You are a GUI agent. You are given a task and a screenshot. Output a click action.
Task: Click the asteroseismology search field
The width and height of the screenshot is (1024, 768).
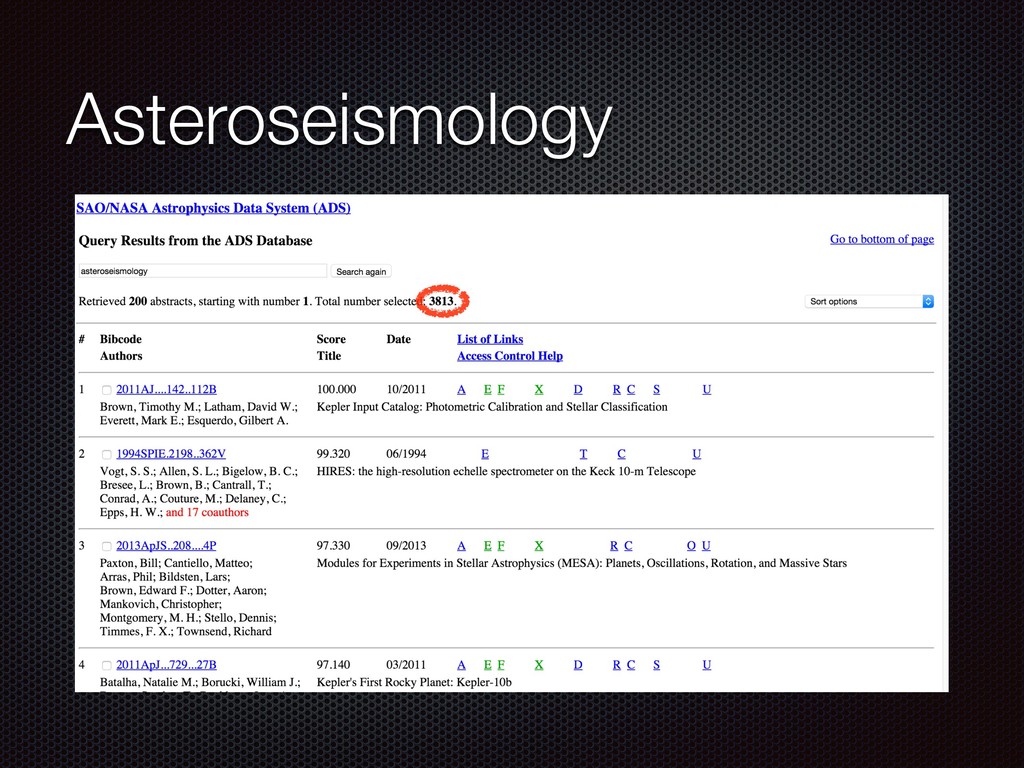[x=202, y=271]
